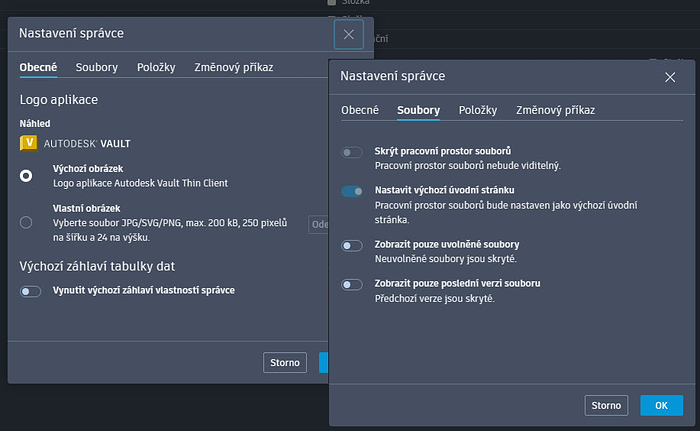Select Změnový příkaz tab in front dialog
This screenshot has width=700, height=431.
(555, 110)
